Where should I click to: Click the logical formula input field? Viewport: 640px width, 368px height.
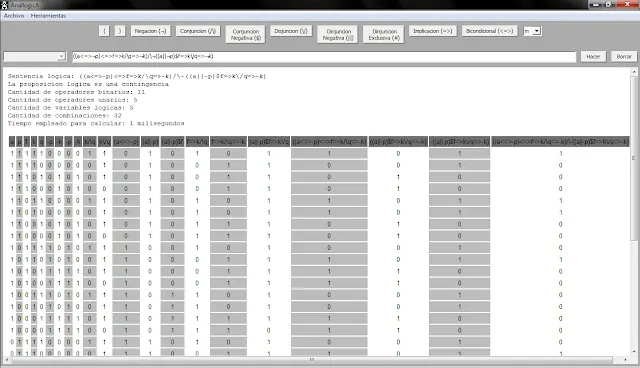click(x=324, y=56)
